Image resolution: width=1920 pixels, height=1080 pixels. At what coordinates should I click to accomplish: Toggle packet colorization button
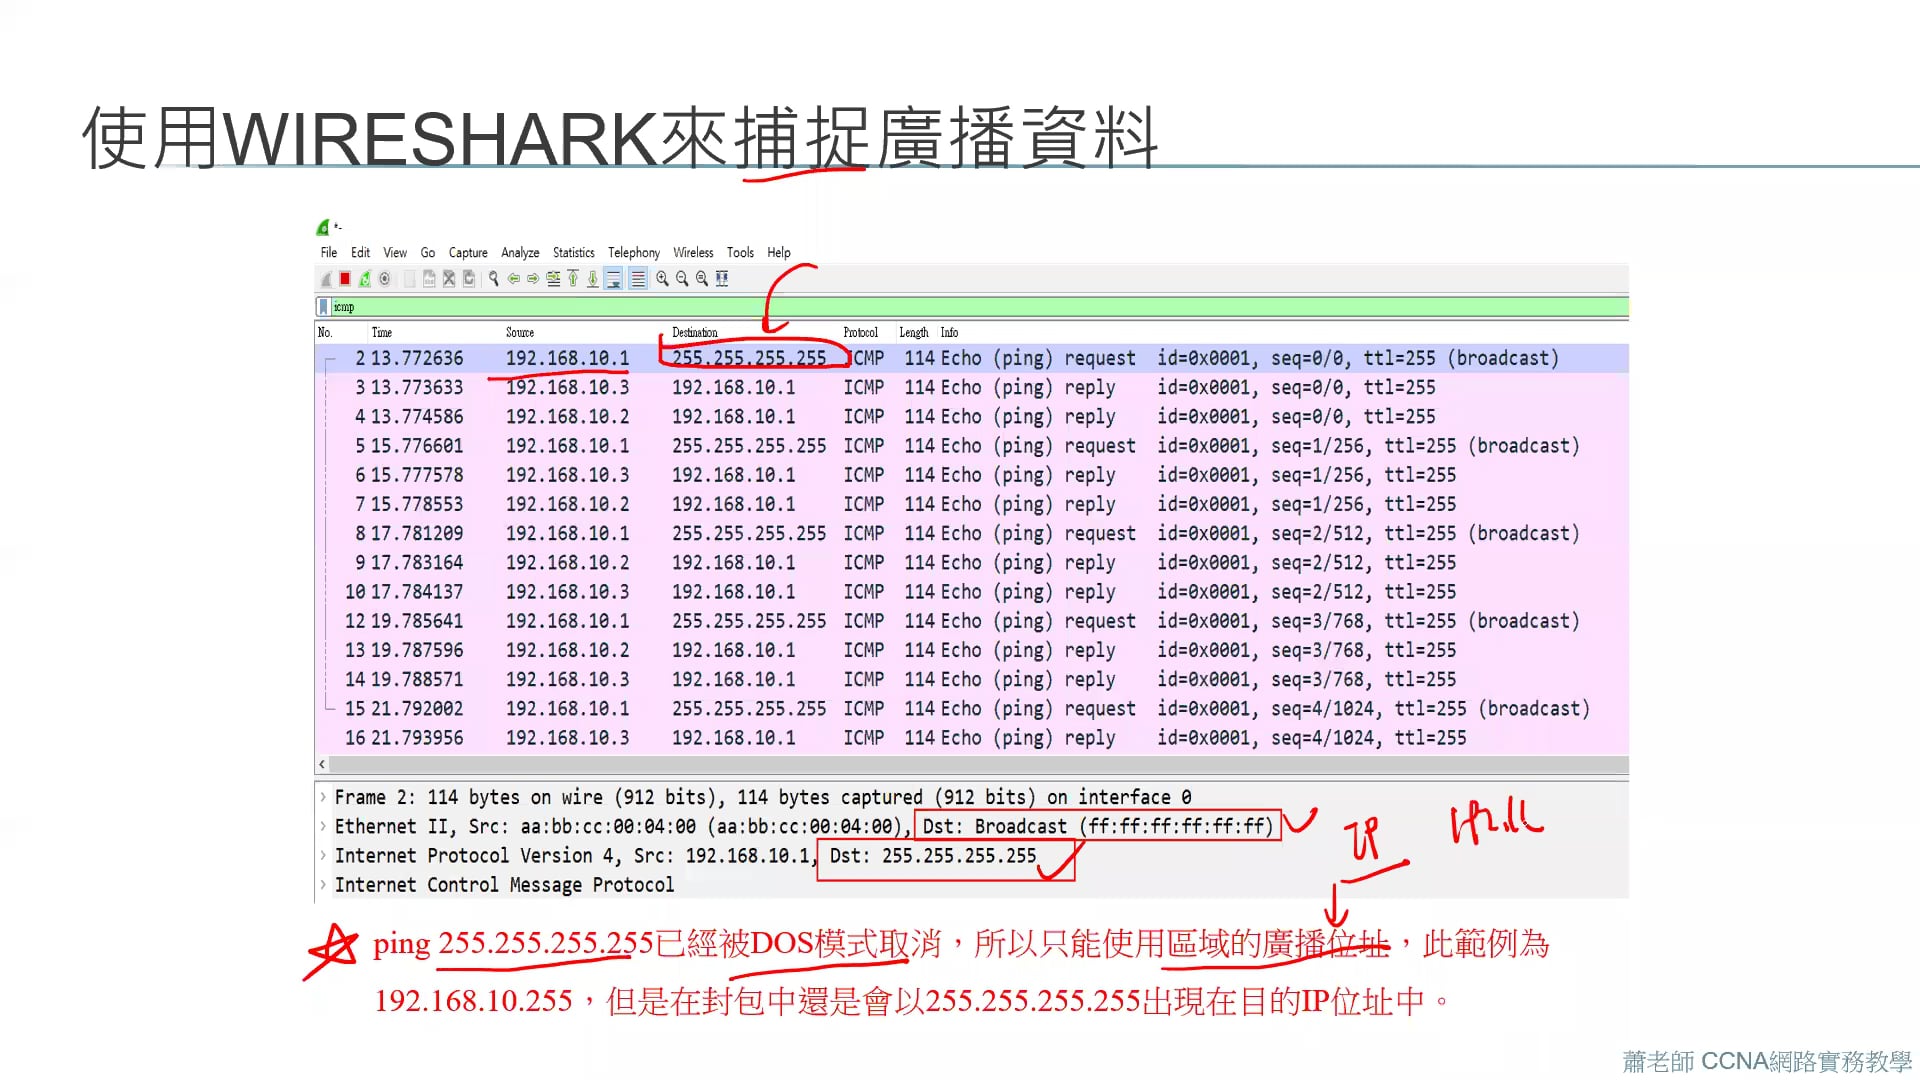[637, 279]
